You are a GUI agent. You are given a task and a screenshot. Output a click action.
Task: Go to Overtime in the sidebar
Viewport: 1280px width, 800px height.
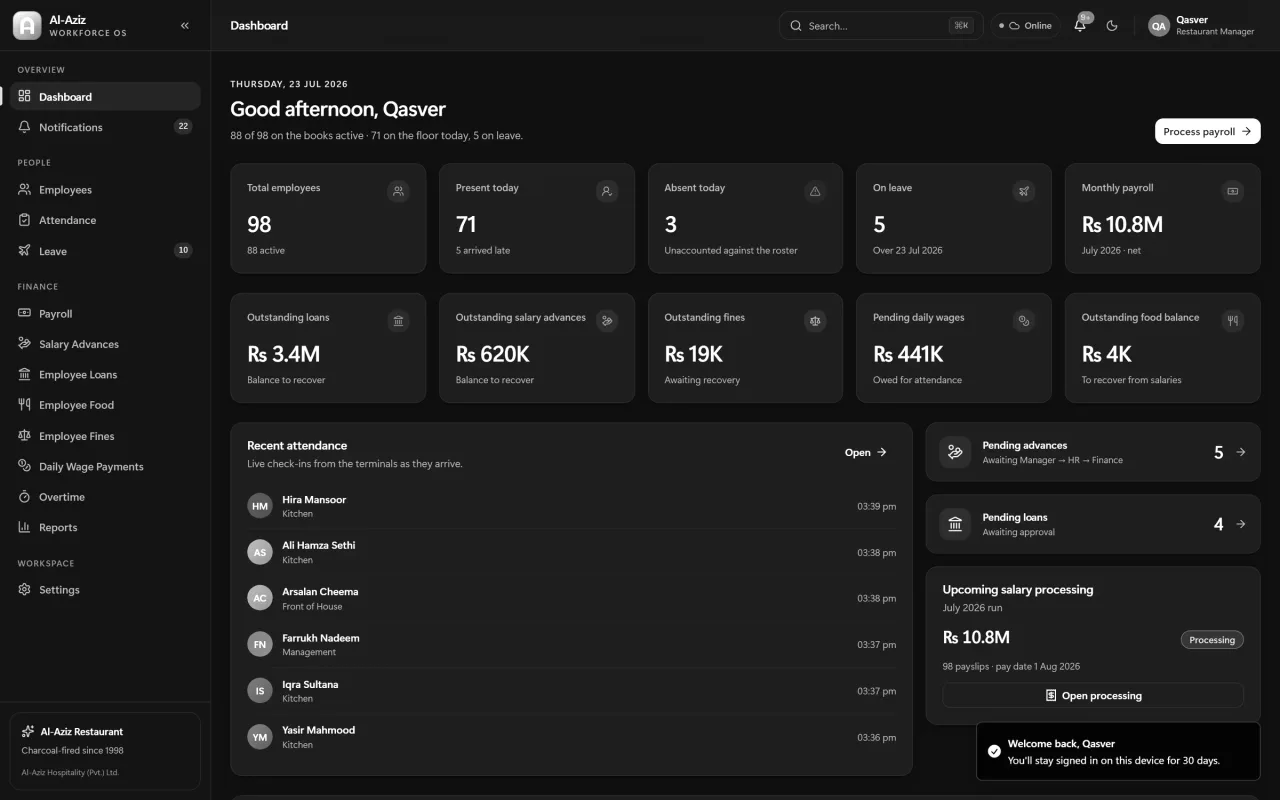[104, 497]
